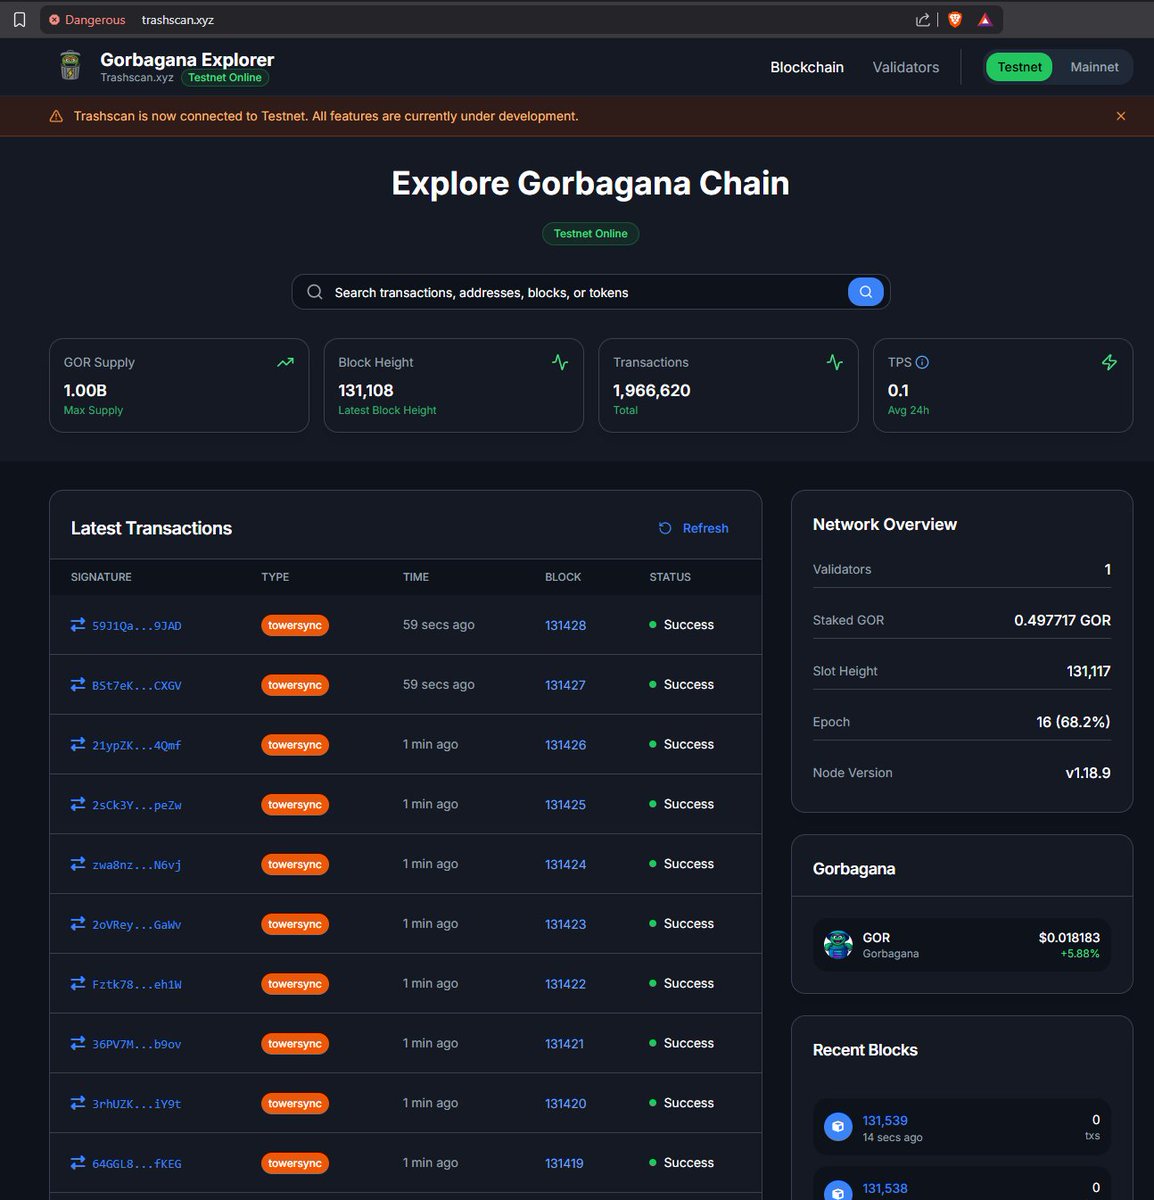The image size is (1154, 1200).
Task: Open block 131419 link
Action: point(564,1163)
